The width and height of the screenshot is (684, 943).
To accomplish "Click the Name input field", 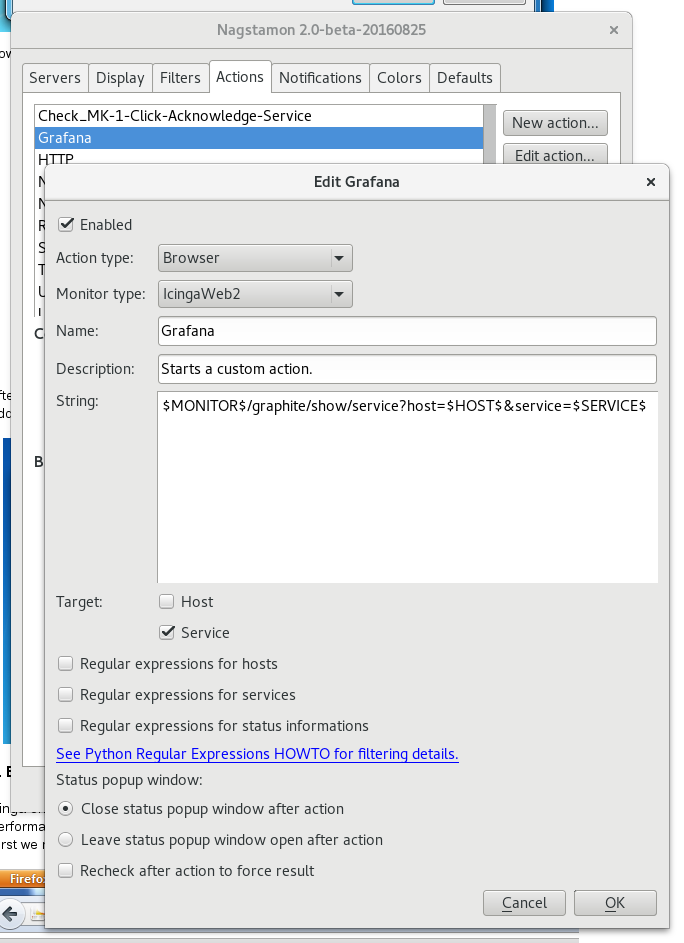I will (407, 331).
